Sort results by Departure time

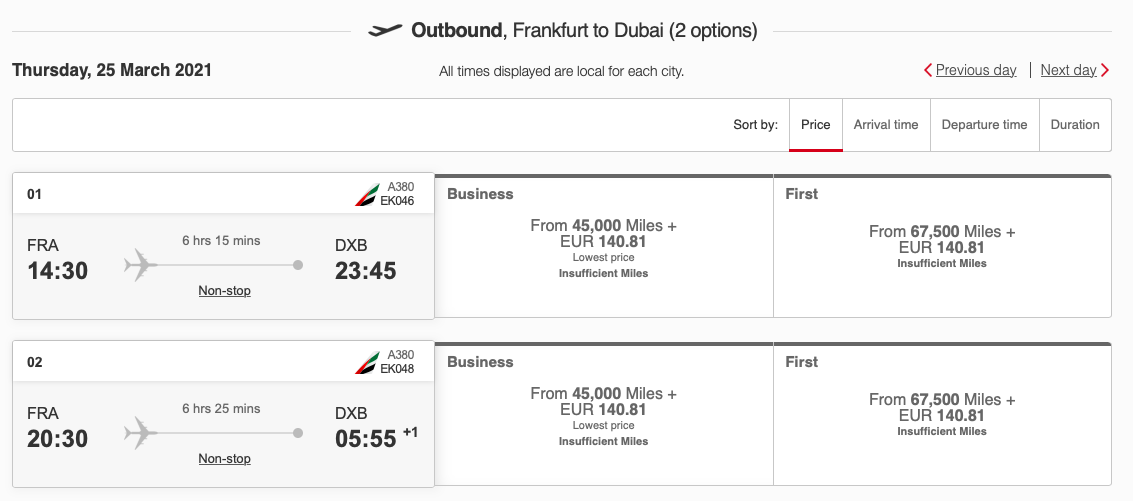984,125
